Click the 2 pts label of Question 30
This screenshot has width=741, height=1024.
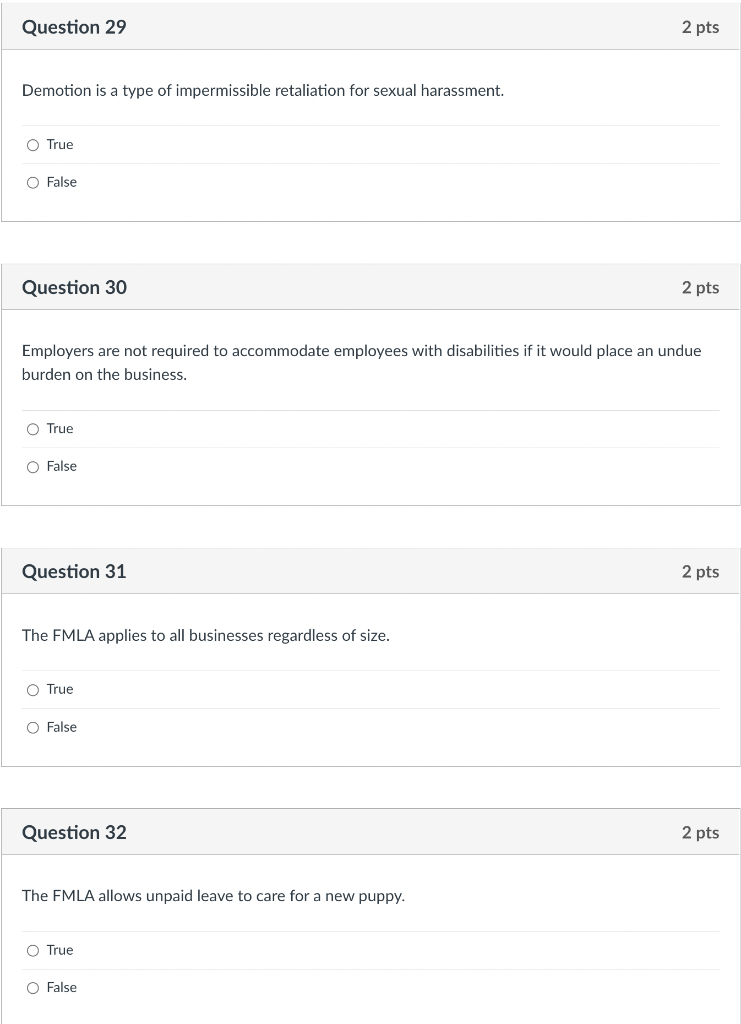(x=701, y=288)
